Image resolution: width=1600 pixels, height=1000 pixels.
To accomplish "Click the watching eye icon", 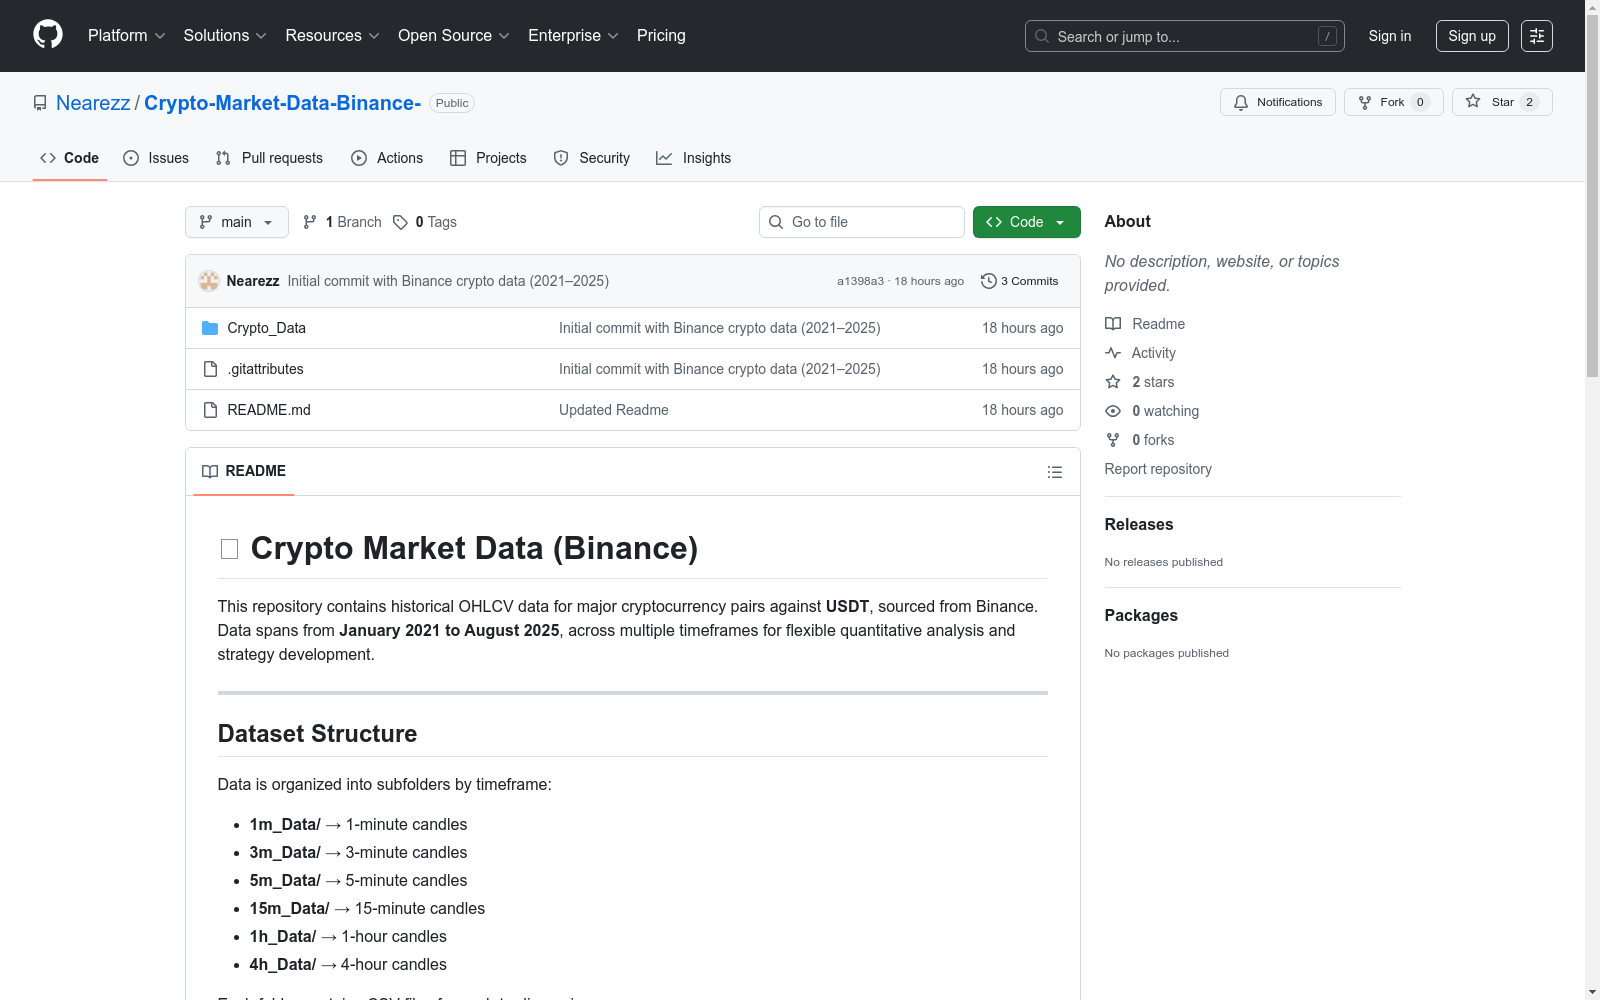I will coord(1113,411).
